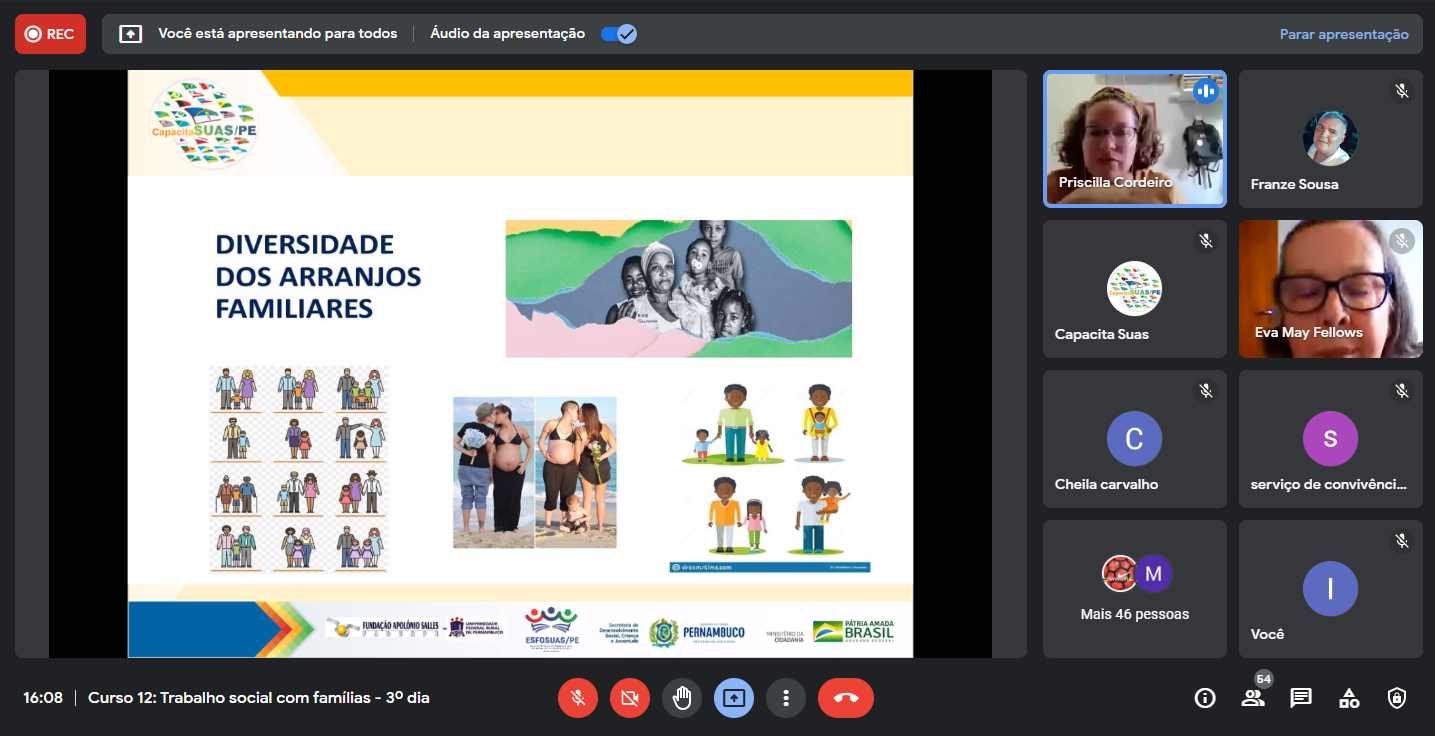Image resolution: width=1435 pixels, height=736 pixels.
Task: Click the Franze Sousa participant tile
Action: [1330, 139]
